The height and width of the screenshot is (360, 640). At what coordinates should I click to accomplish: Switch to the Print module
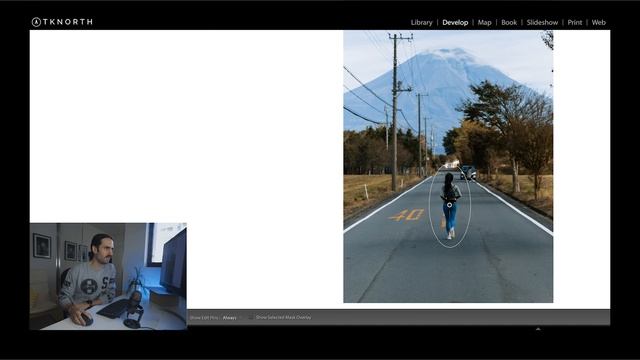click(x=575, y=22)
